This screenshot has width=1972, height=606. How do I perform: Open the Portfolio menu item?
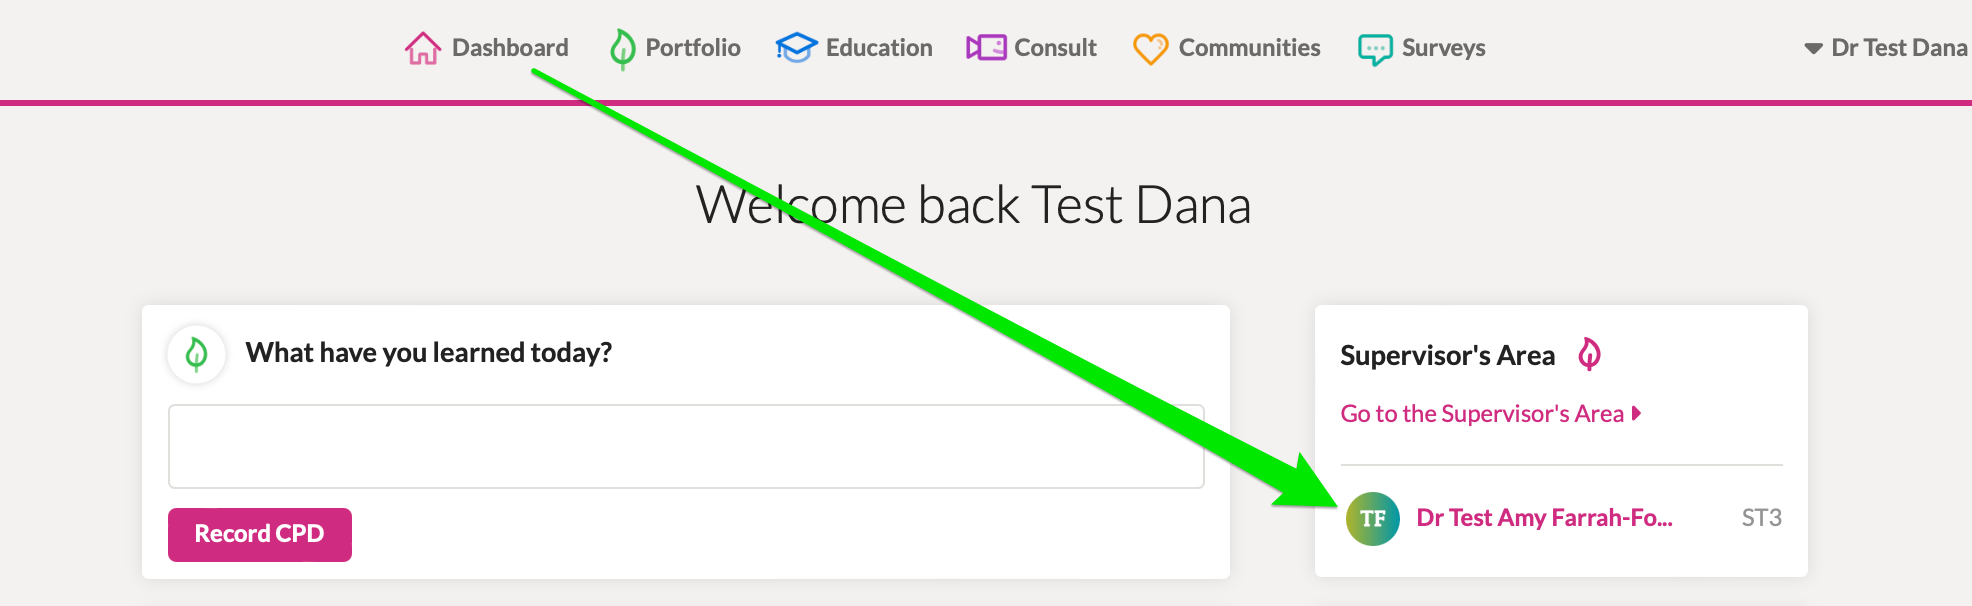(693, 48)
